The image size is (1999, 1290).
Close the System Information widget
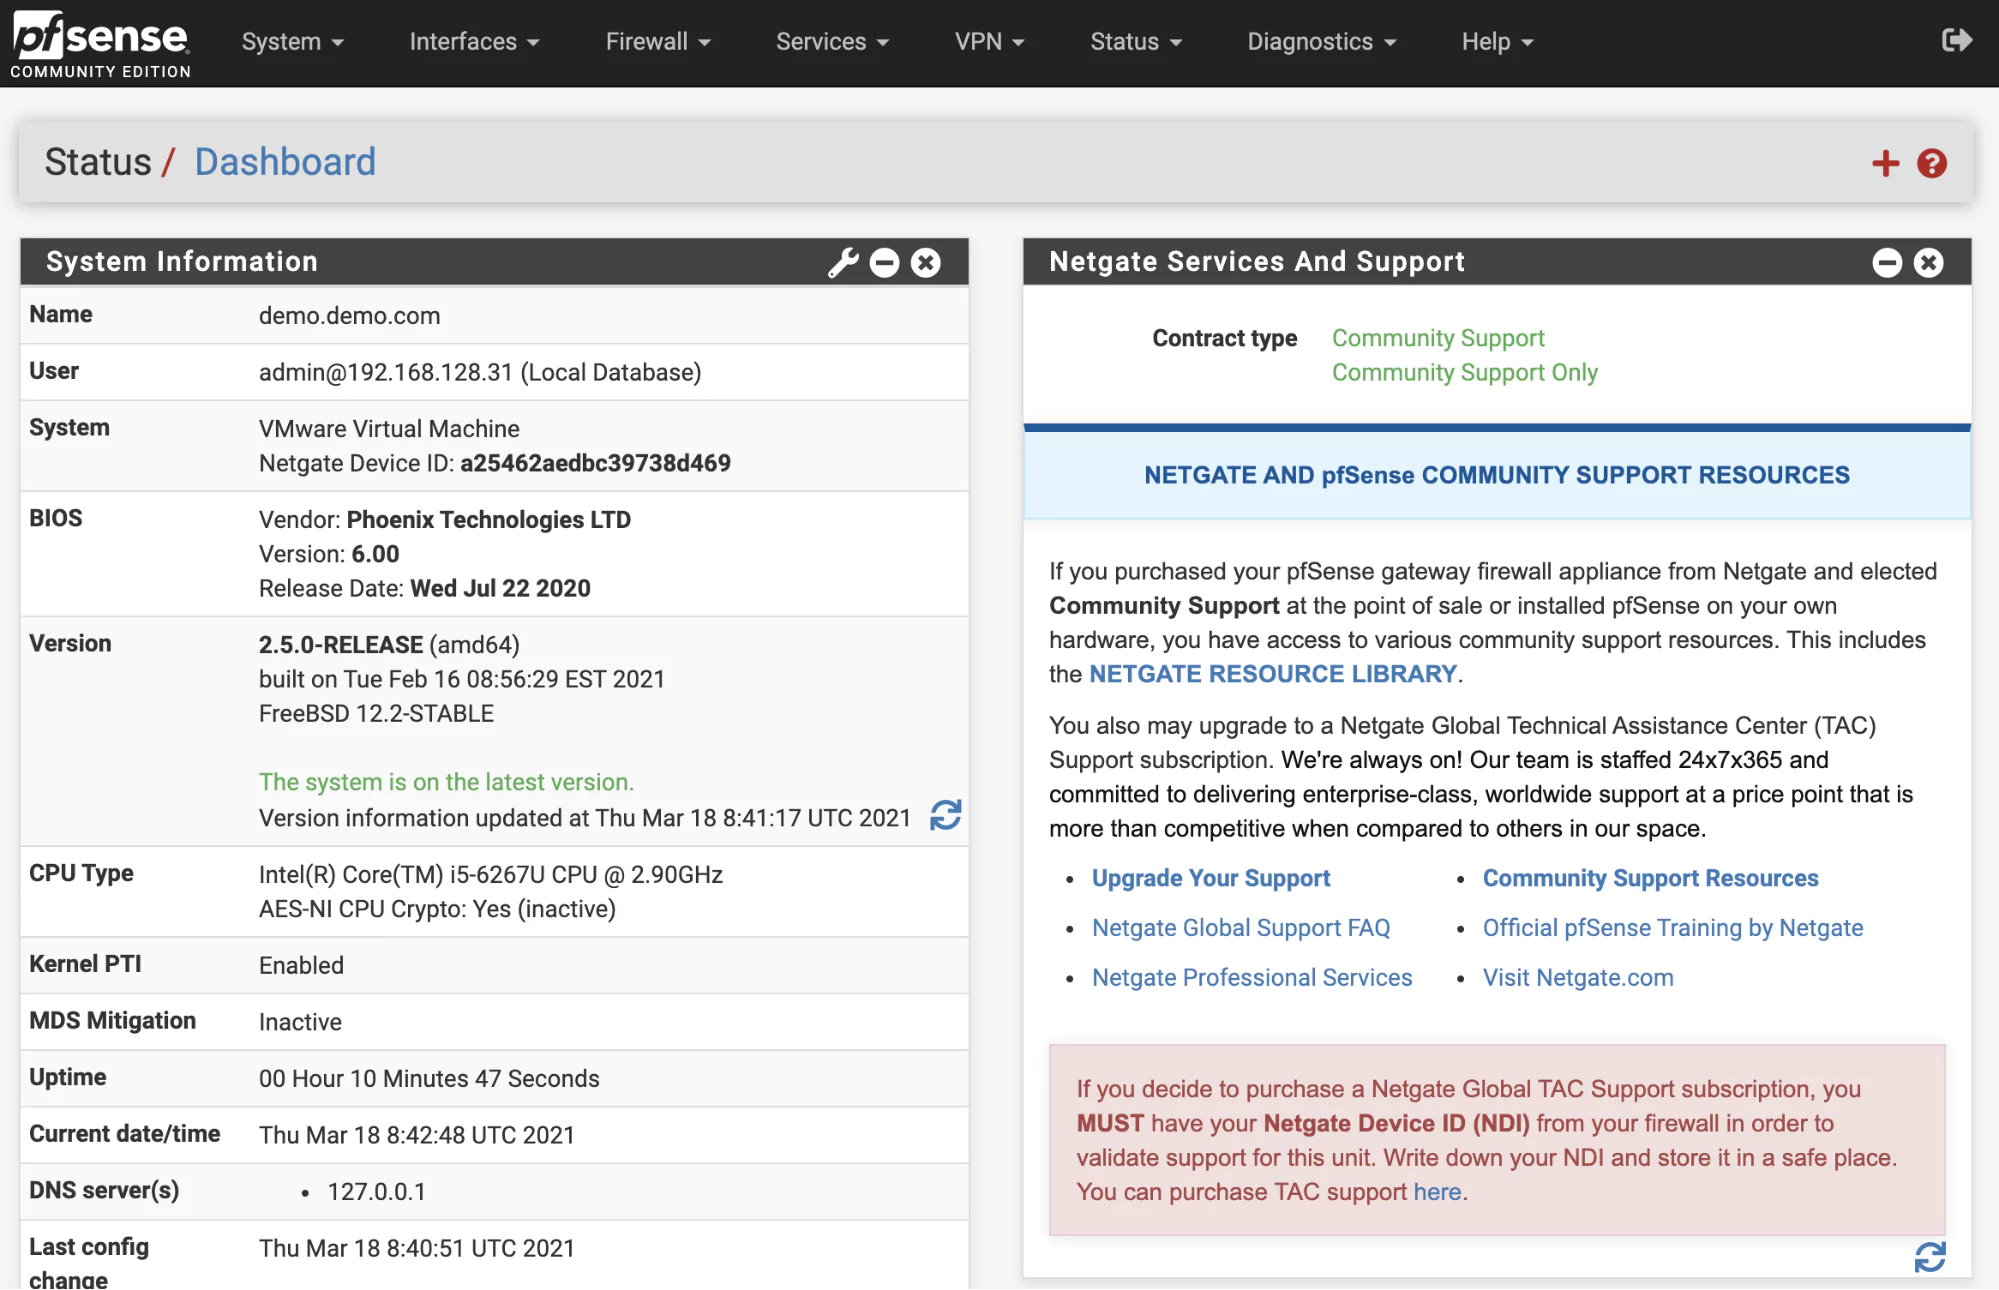tap(926, 262)
